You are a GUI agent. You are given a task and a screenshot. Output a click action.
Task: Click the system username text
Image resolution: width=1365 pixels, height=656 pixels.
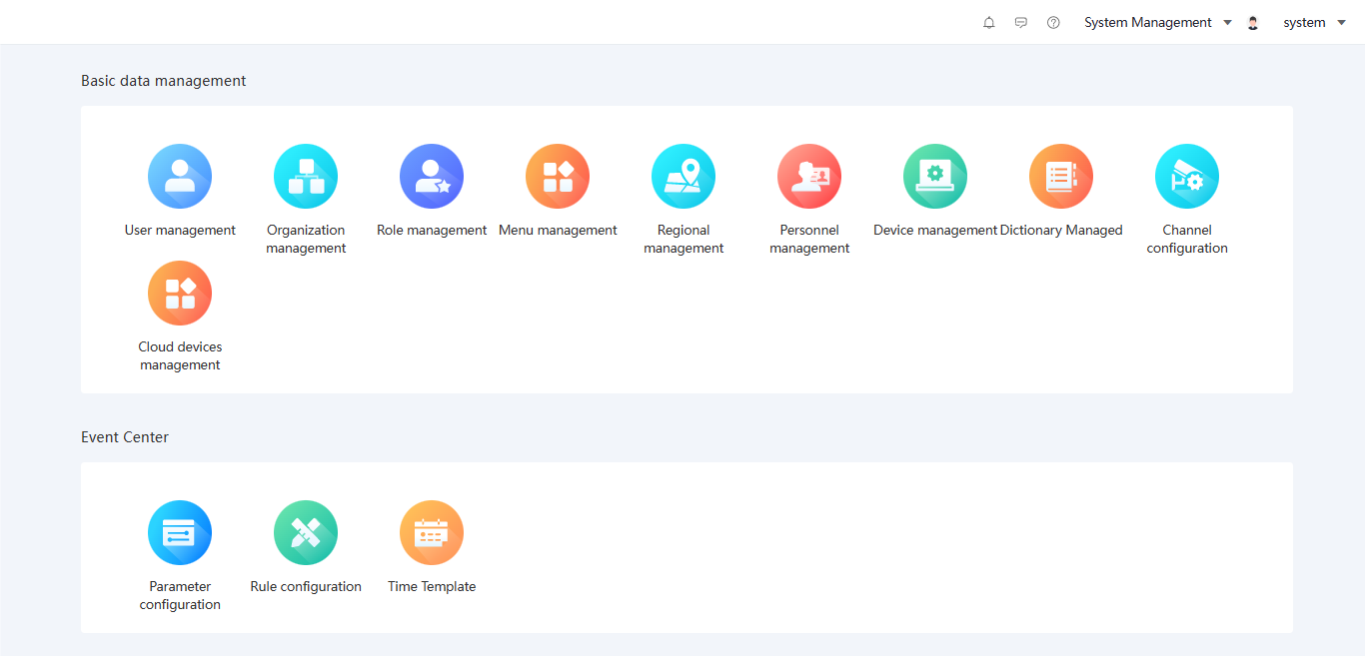(x=1305, y=23)
